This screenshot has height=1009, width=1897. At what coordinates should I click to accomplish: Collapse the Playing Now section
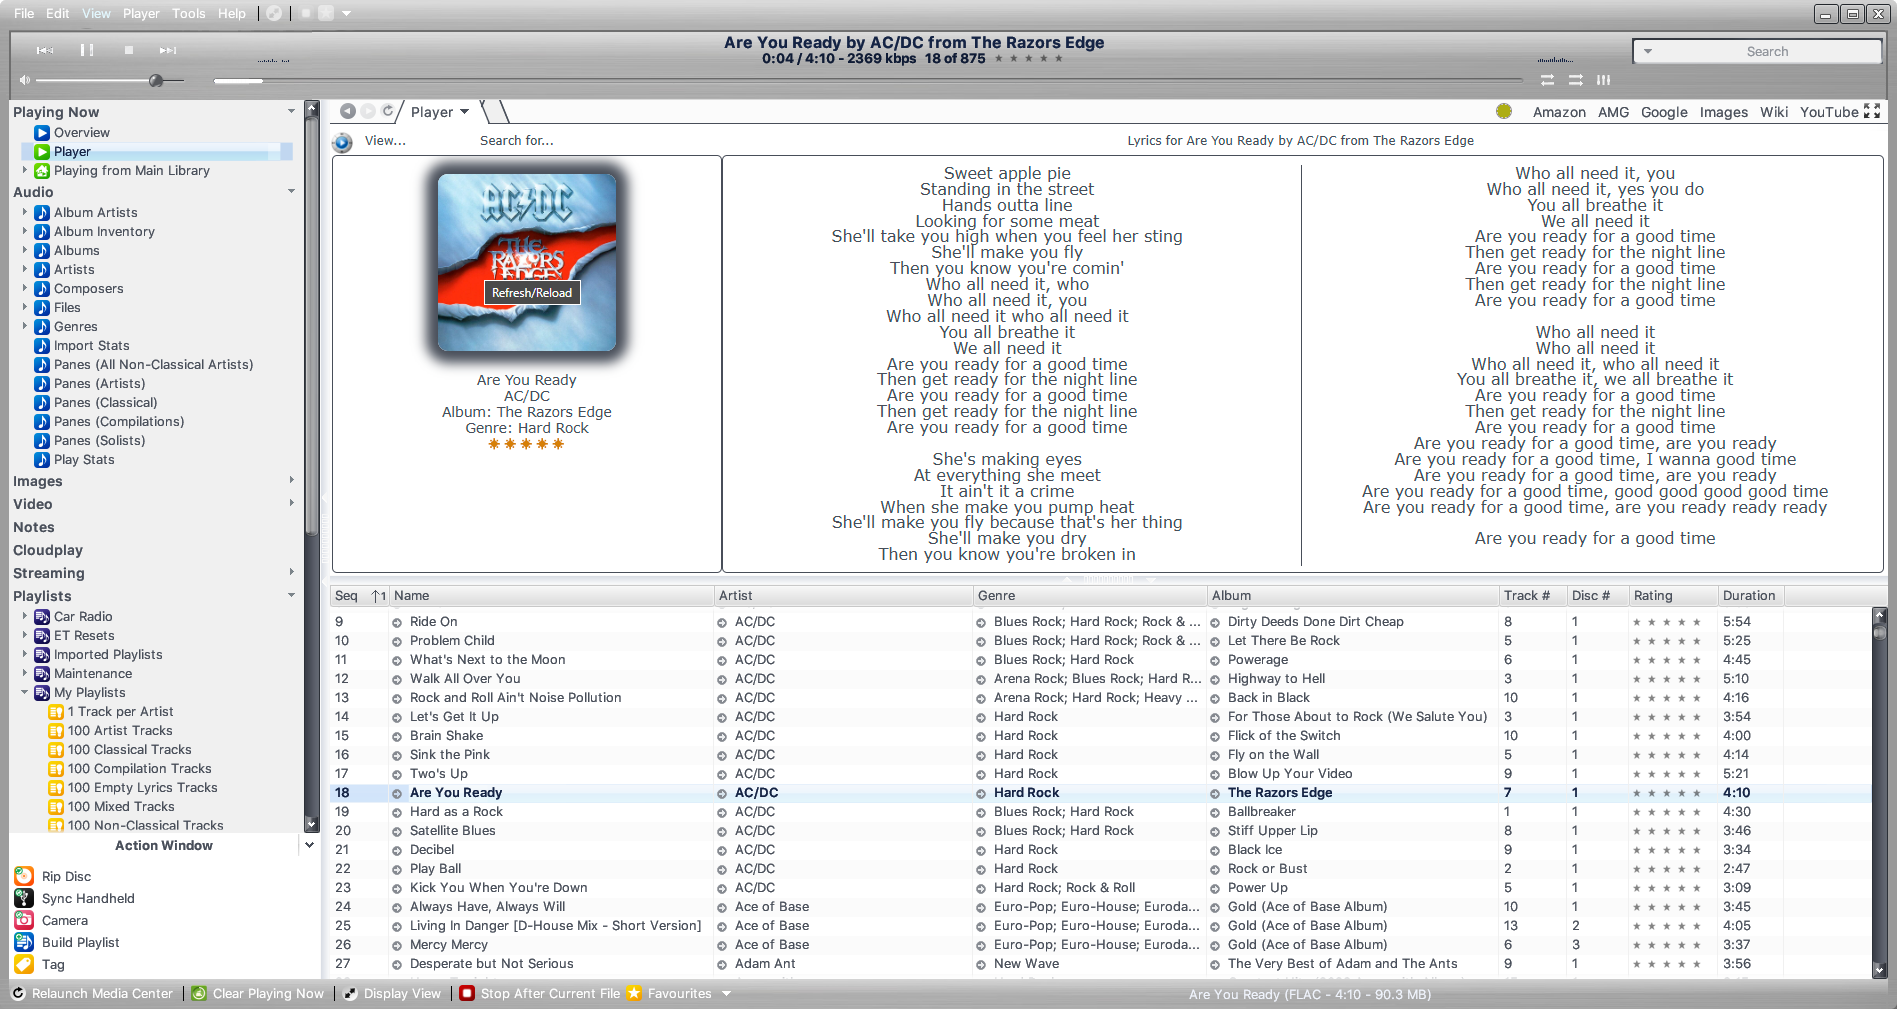(x=291, y=111)
